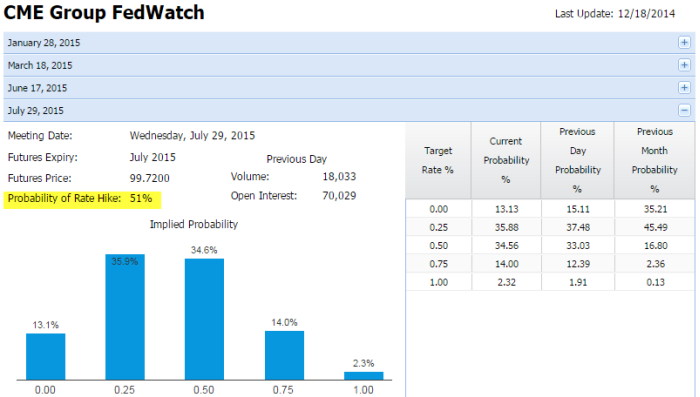Screen dimensions: 700x397
Task: Click the 0.75 target rate table cell
Action: pos(438,264)
